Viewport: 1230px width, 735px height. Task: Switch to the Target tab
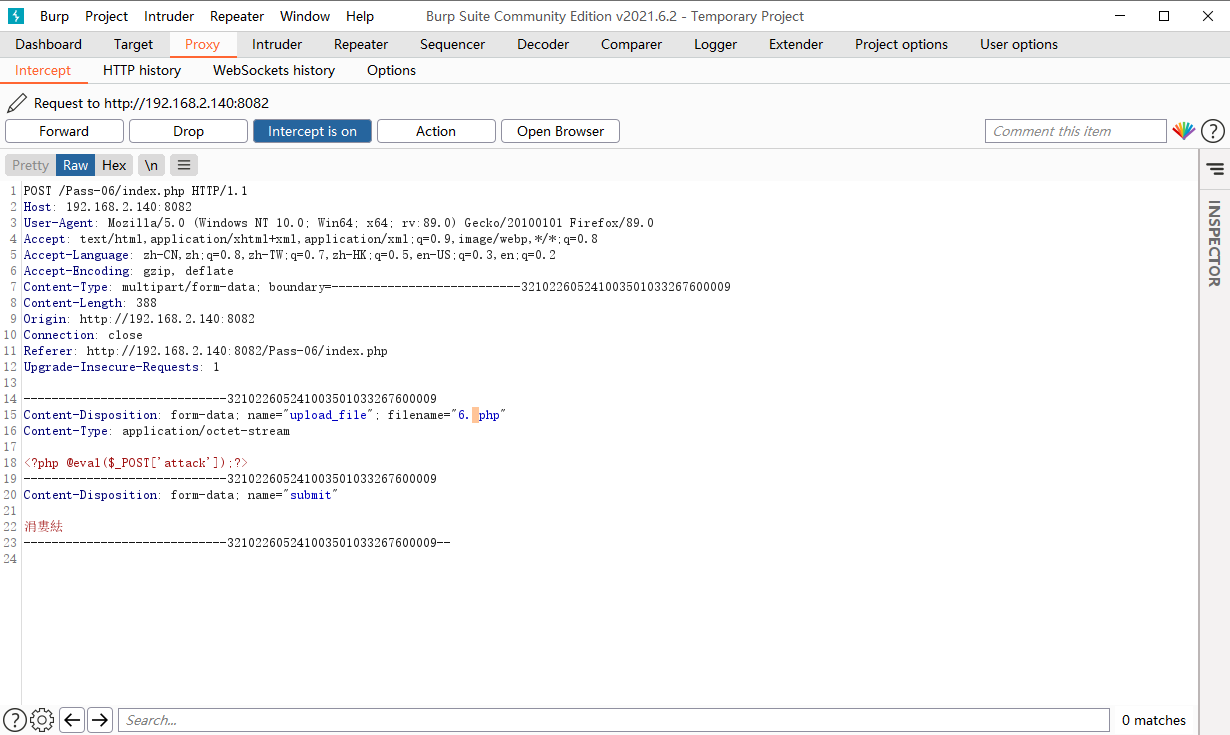(133, 44)
